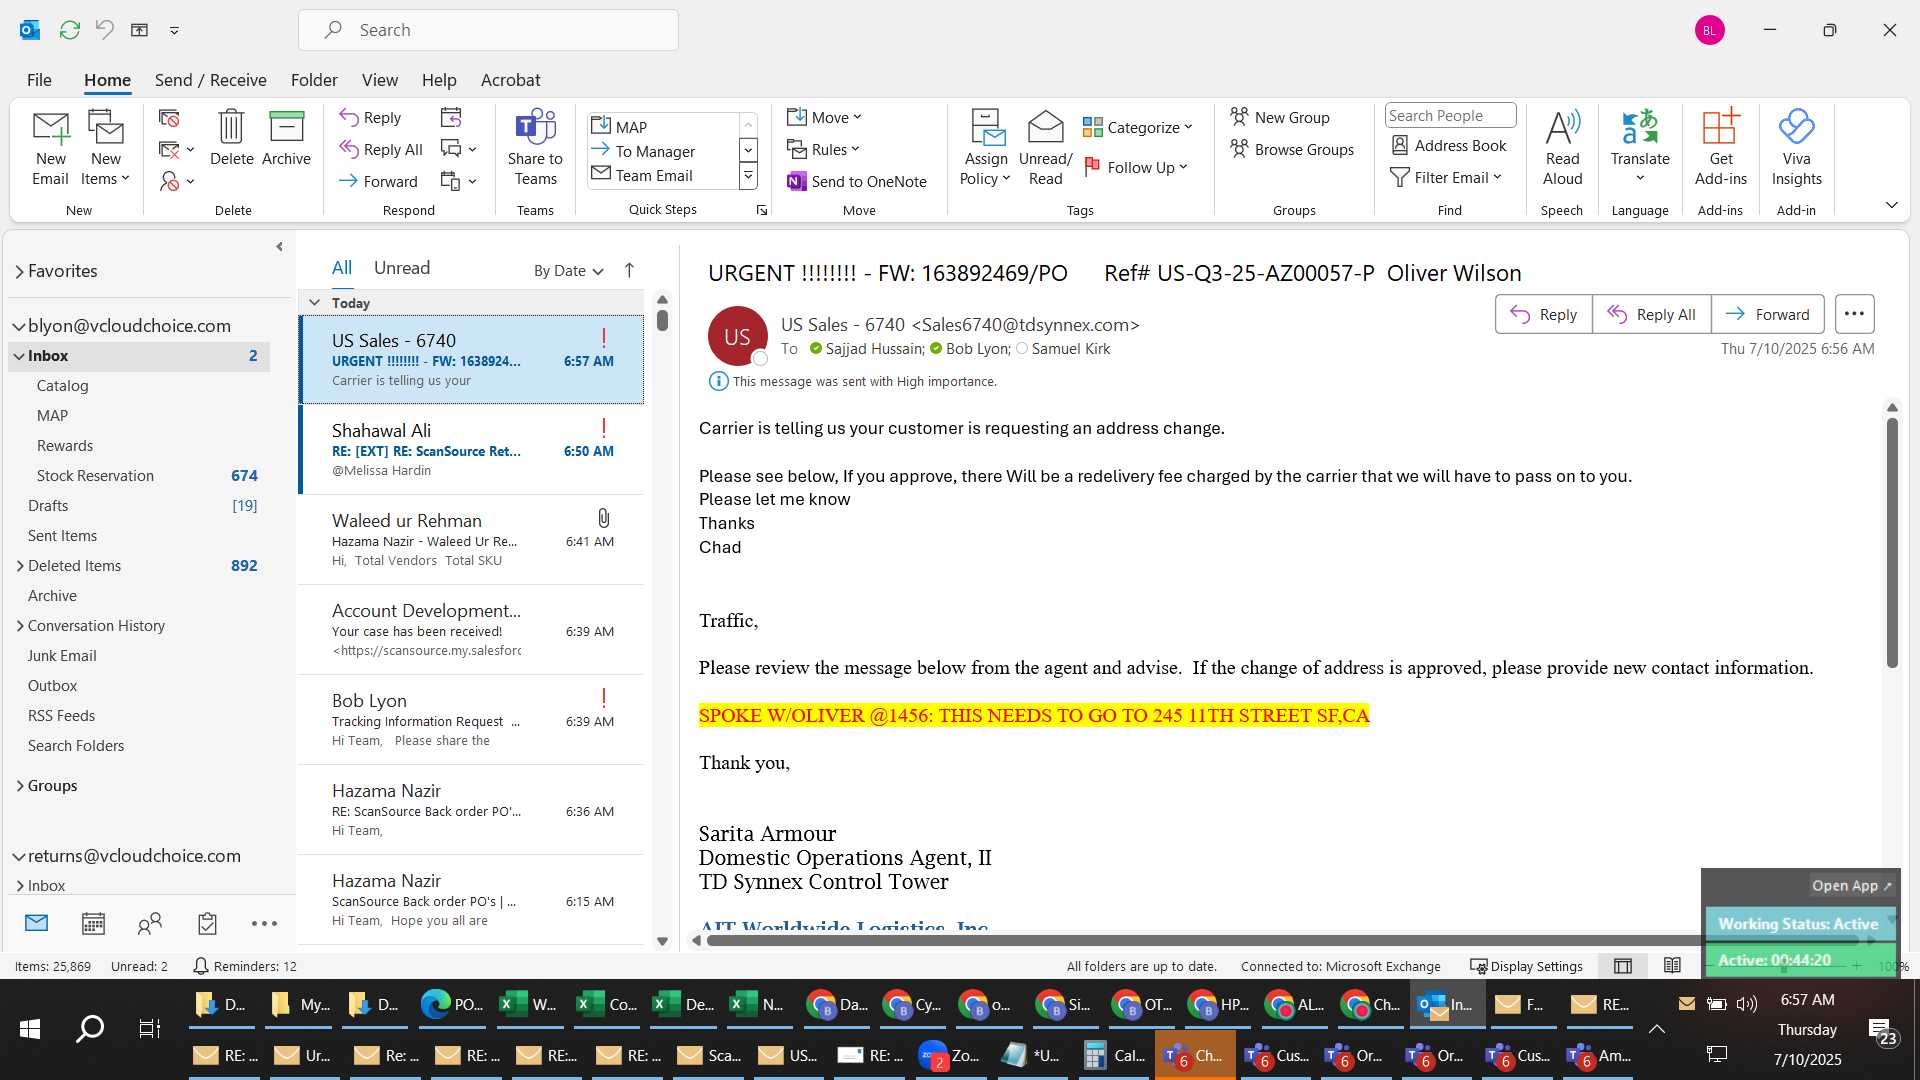The image size is (1920, 1080).
Task: Open Address Book
Action: tap(1449, 145)
